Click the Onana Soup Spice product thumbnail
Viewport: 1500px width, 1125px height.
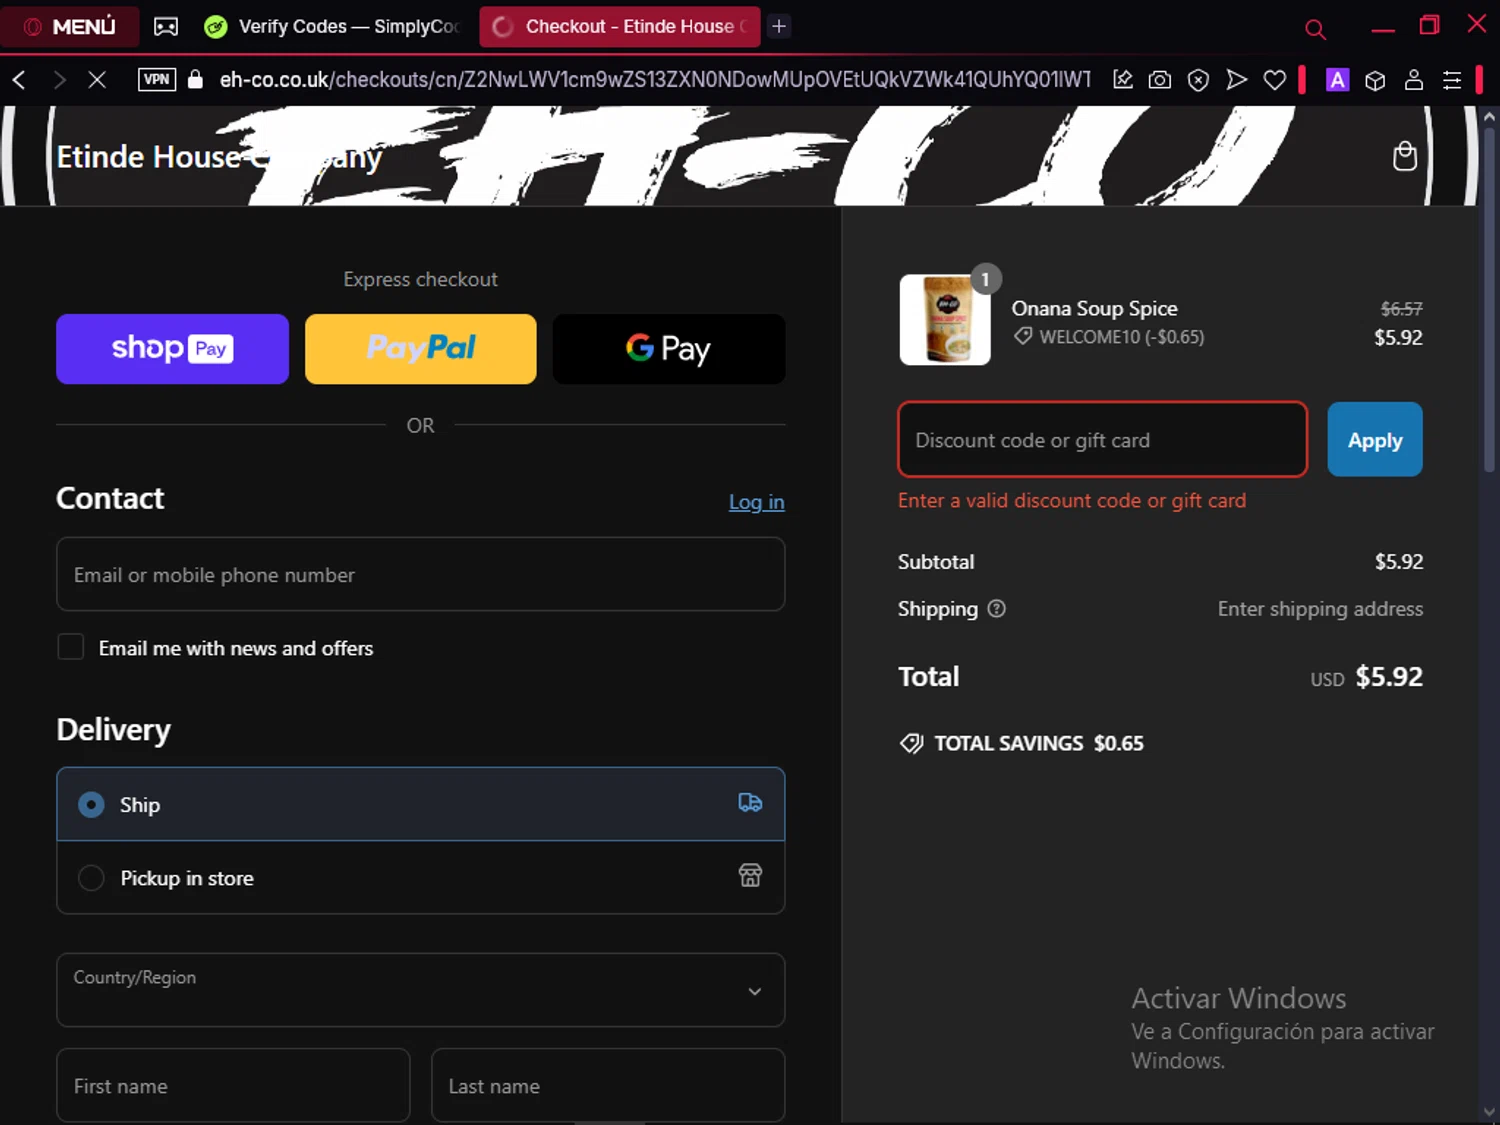click(945, 320)
